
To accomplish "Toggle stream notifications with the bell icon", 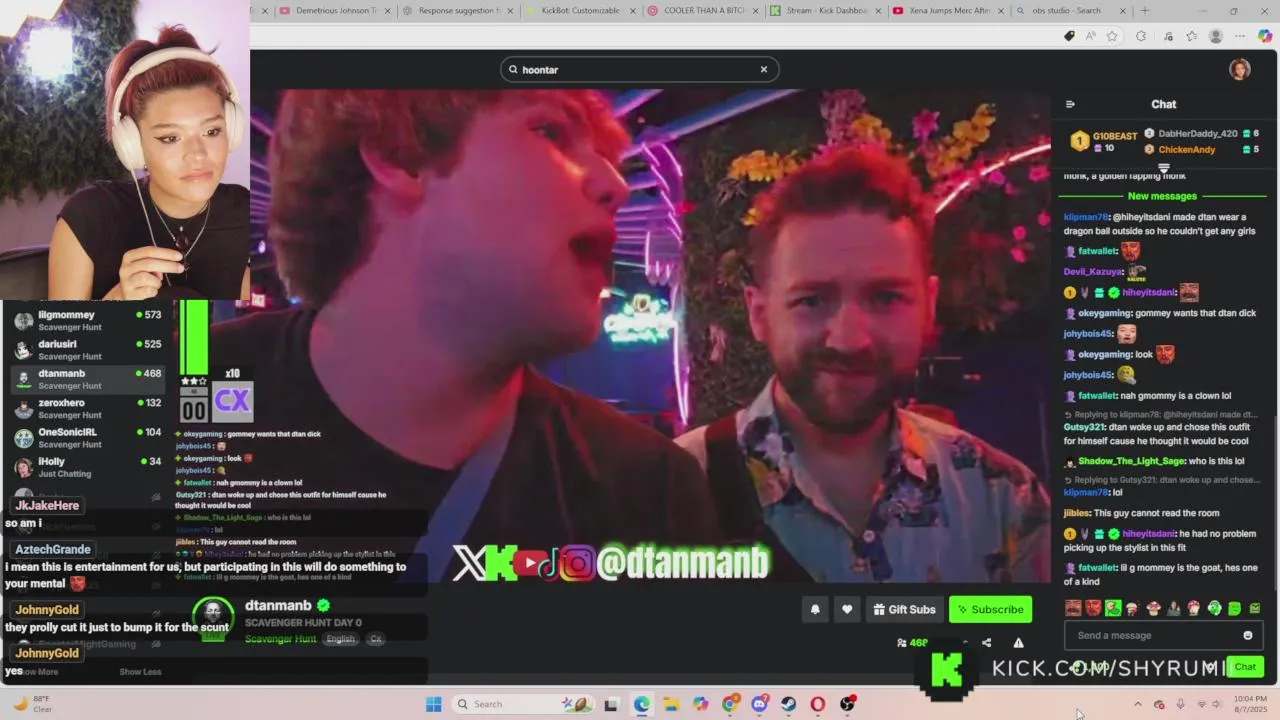I will (815, 609).
